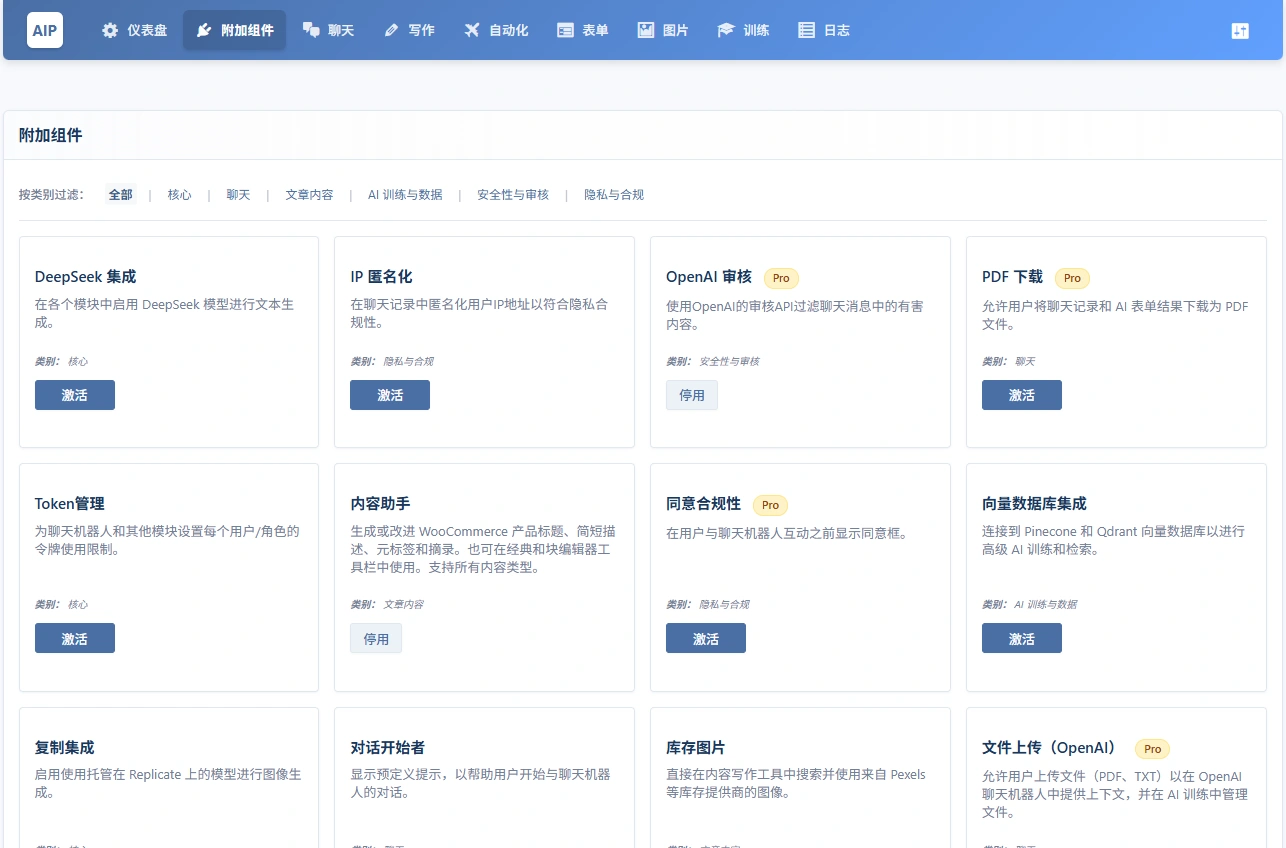Filter by 隐私与合规
The image size is (1286, 848).
(x=614, y=195)
